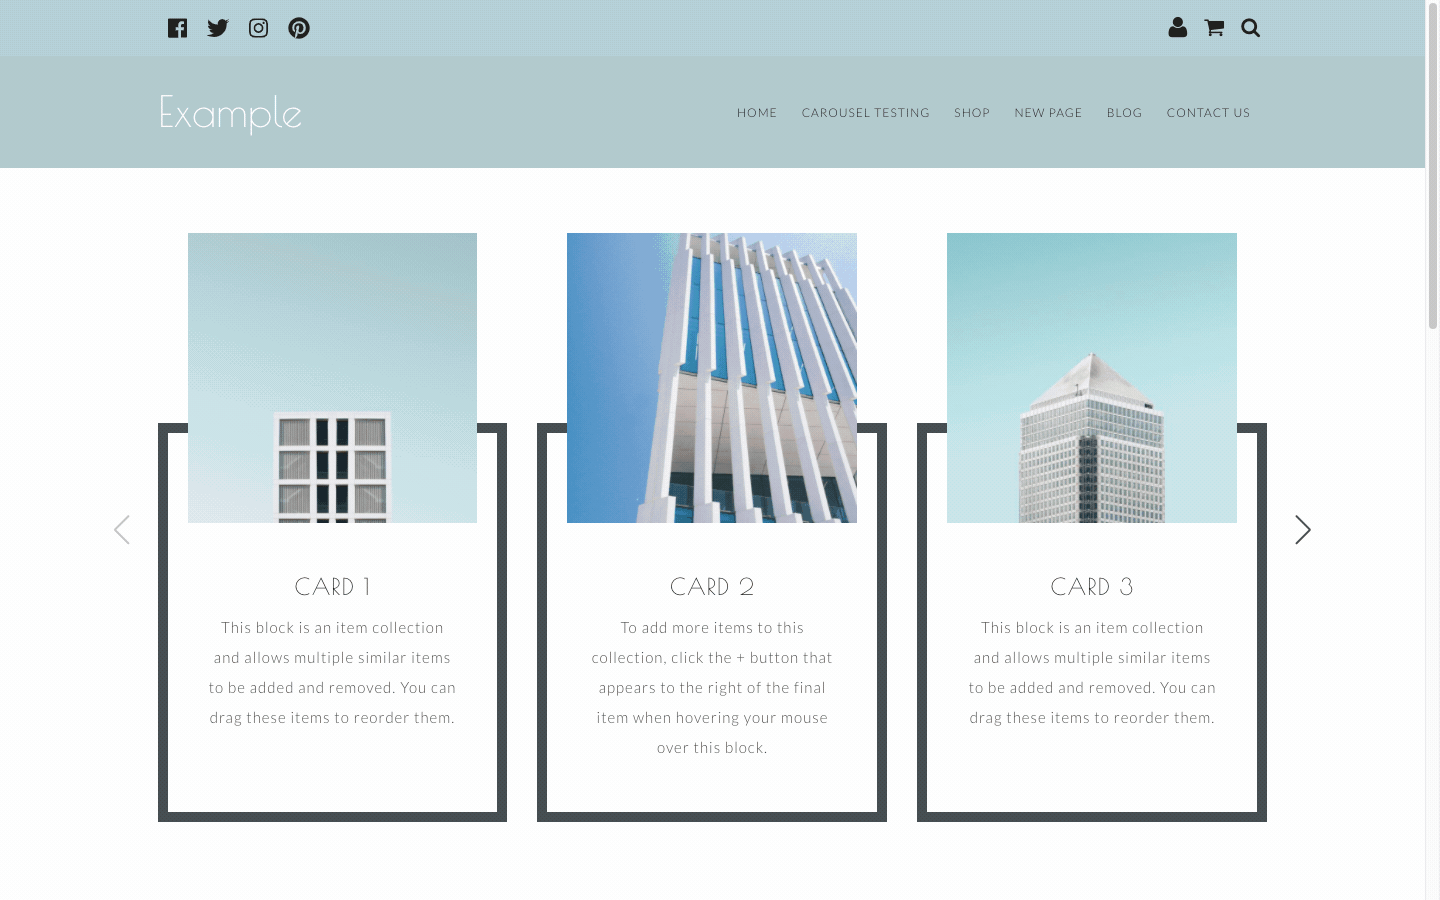This screenshot has width=1440, height=900.
Task: Click the page vertical scrollbar thumb
Action: pyautogui.click(x=1432, y=165)
